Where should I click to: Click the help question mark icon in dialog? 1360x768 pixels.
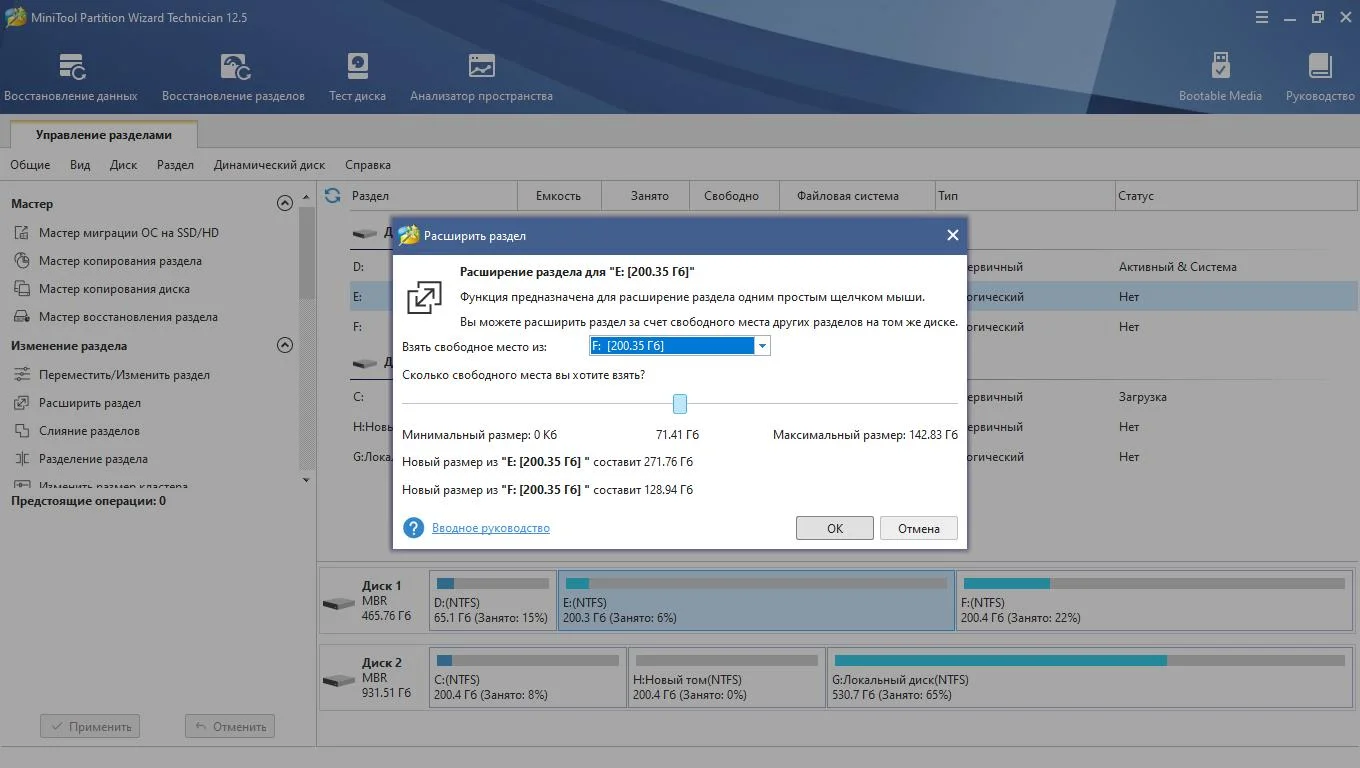click(413, 528)
